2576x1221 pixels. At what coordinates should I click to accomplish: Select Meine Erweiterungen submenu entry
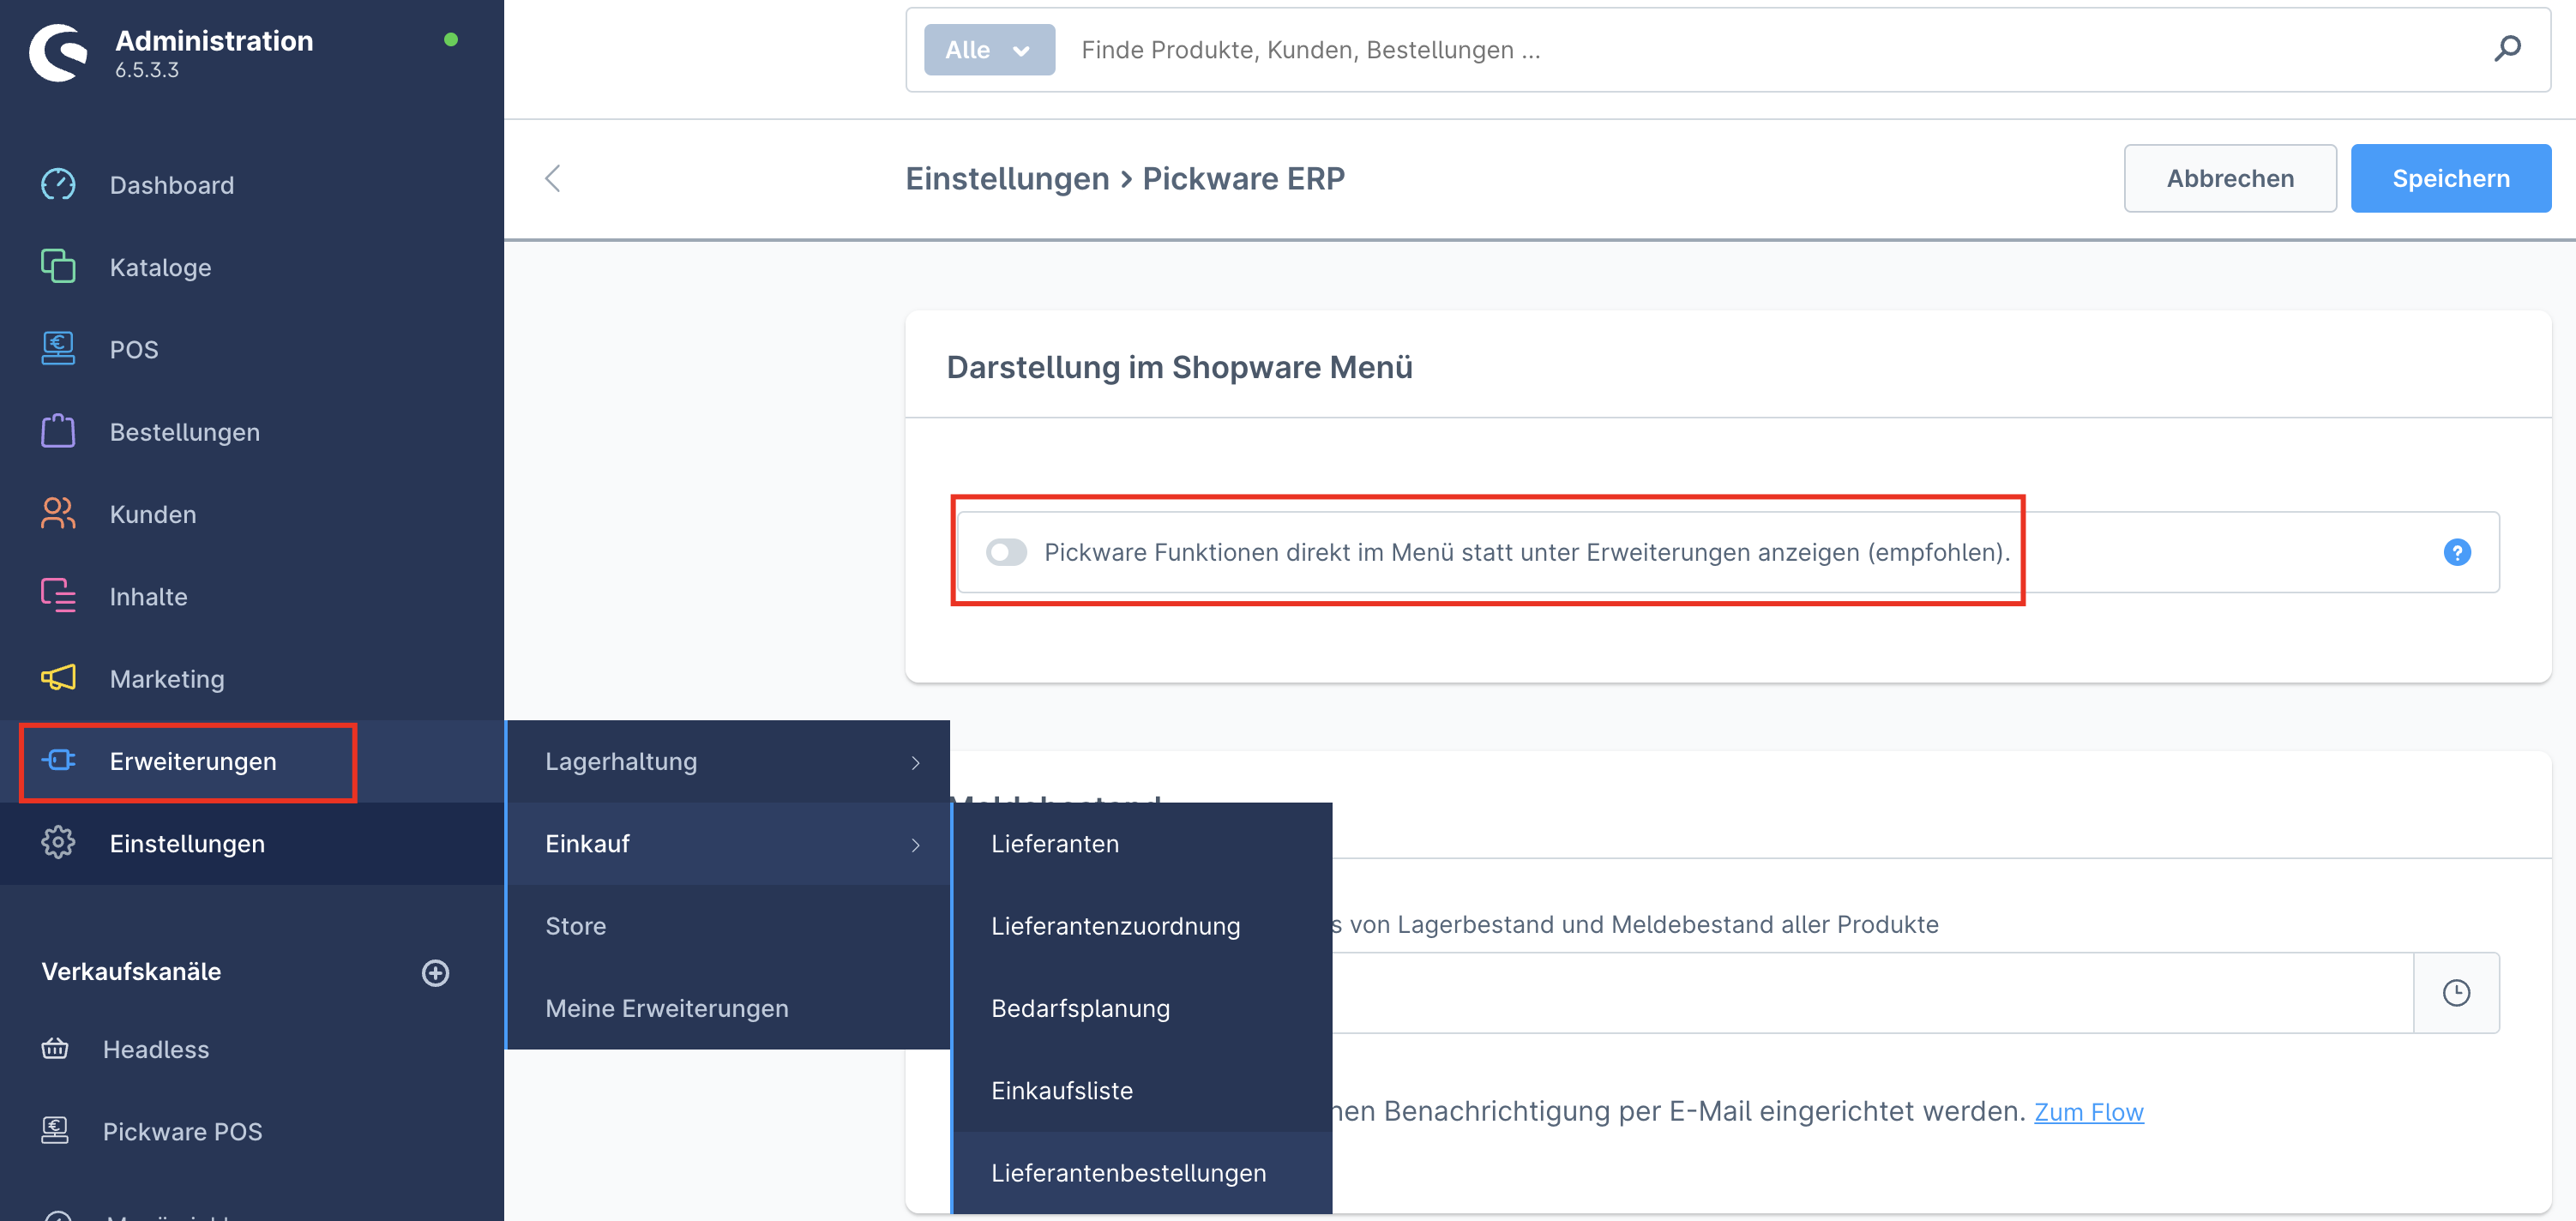click(727, 1007)
